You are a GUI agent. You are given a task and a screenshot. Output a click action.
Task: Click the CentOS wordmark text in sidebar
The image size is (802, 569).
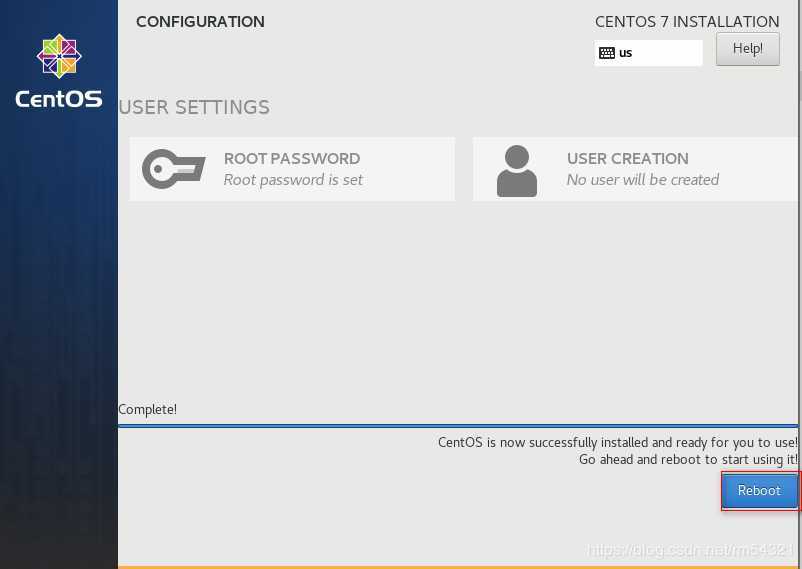coord(59,99)
